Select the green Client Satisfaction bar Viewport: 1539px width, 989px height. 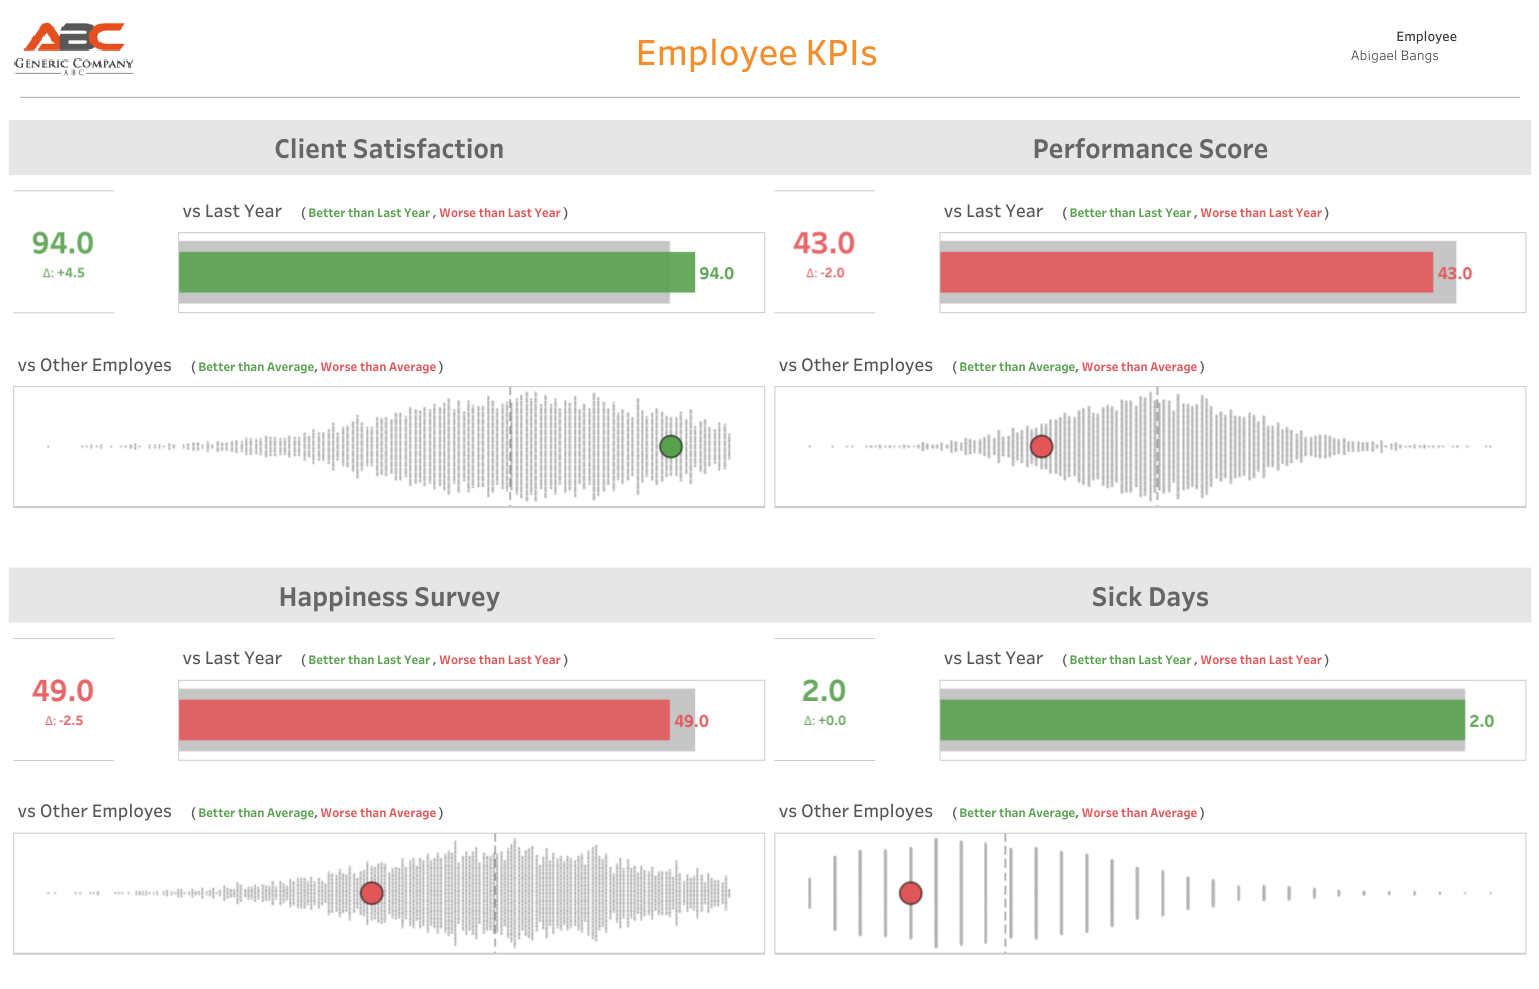(x=436, y=272)
